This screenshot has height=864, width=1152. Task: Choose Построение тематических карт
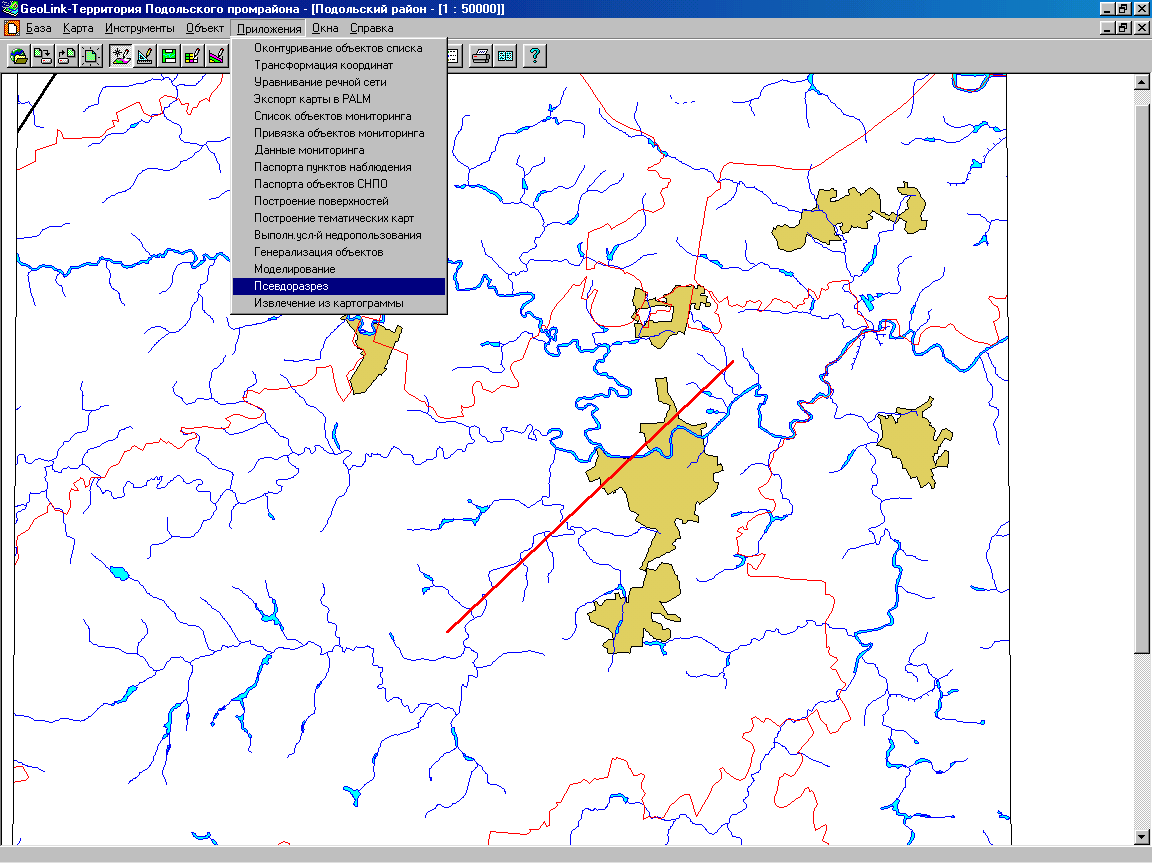point(339,218)
